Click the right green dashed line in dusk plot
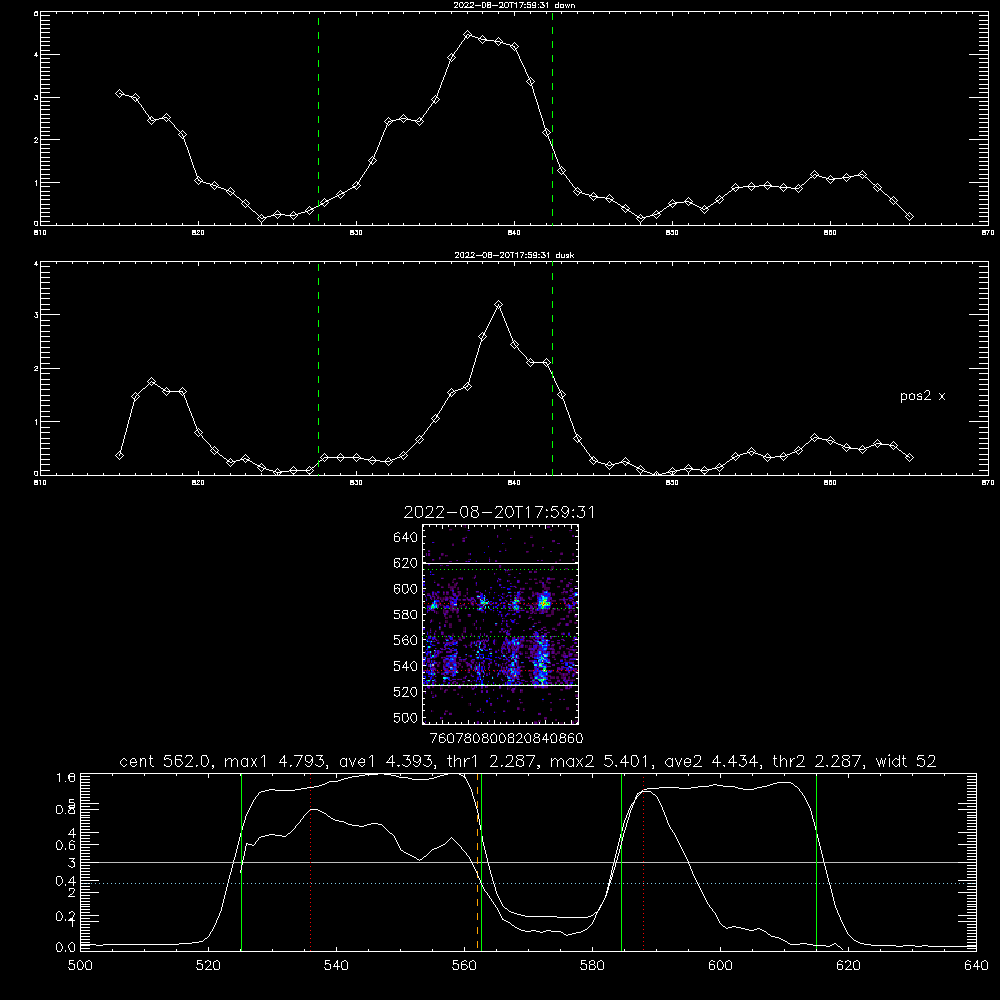 (552, 368)
